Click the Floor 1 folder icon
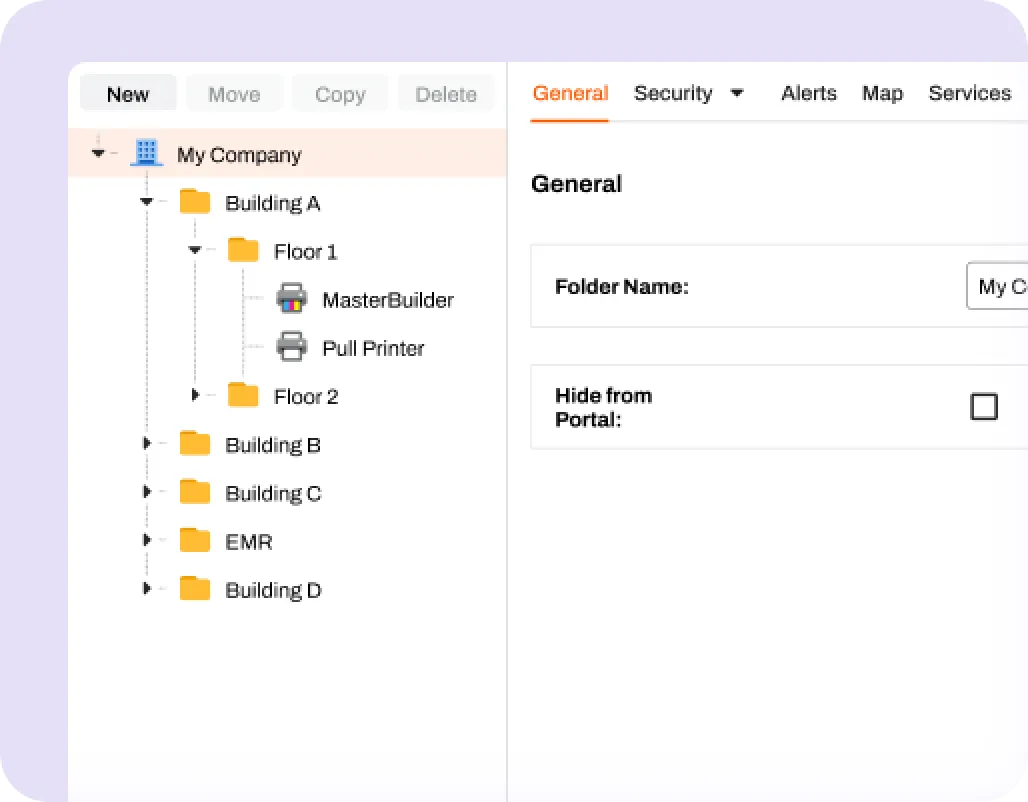Screen dimensions: 1028x802 (x=243, y=250)
